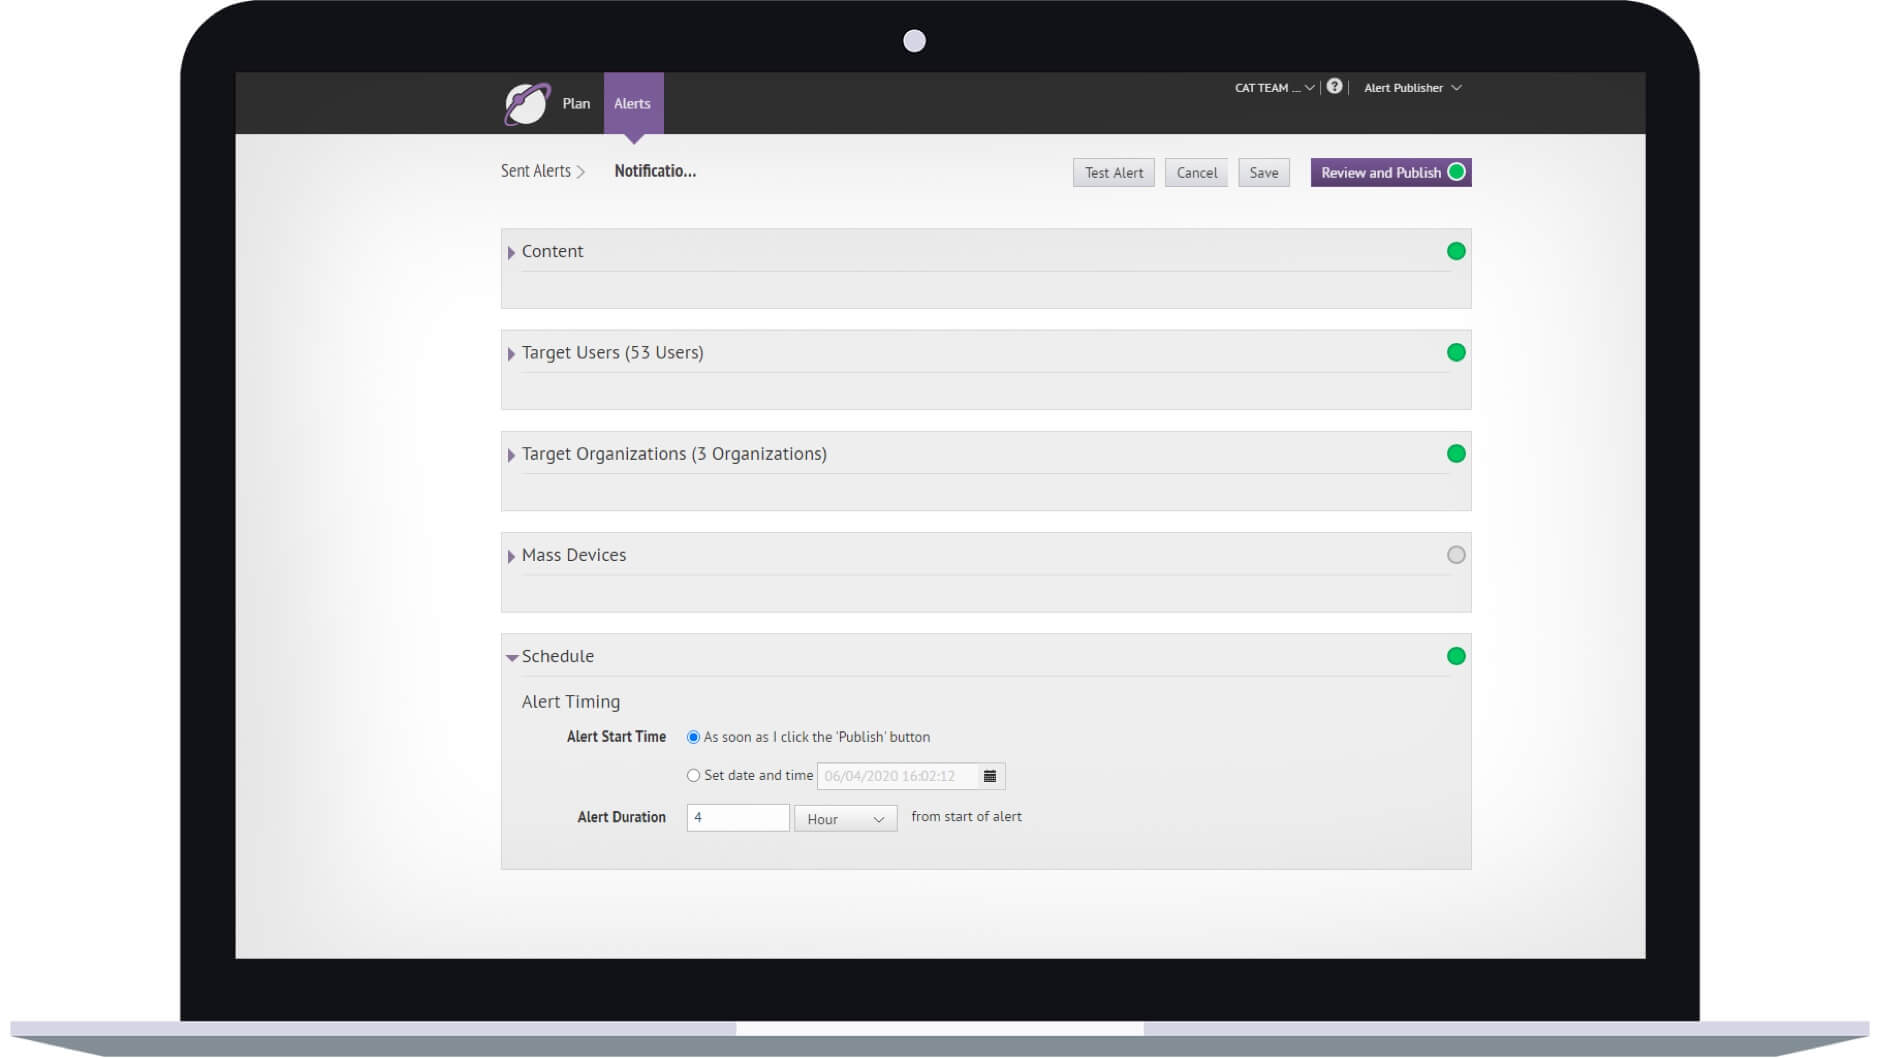
Task: Click the planet logo icon
Action: point(526,104)
